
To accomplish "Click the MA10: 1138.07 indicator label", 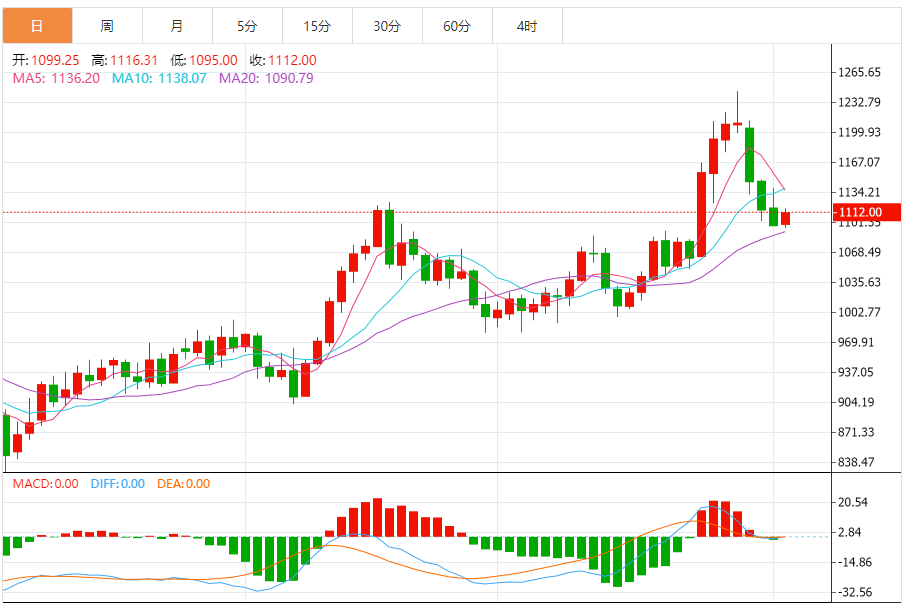I will [159, 78].
